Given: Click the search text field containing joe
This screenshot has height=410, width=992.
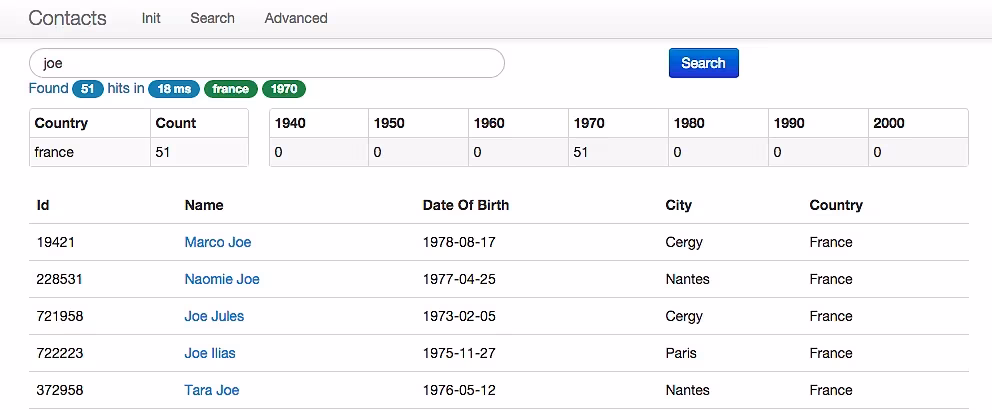Looking at the screenshot, I should [x=267, y=63].
